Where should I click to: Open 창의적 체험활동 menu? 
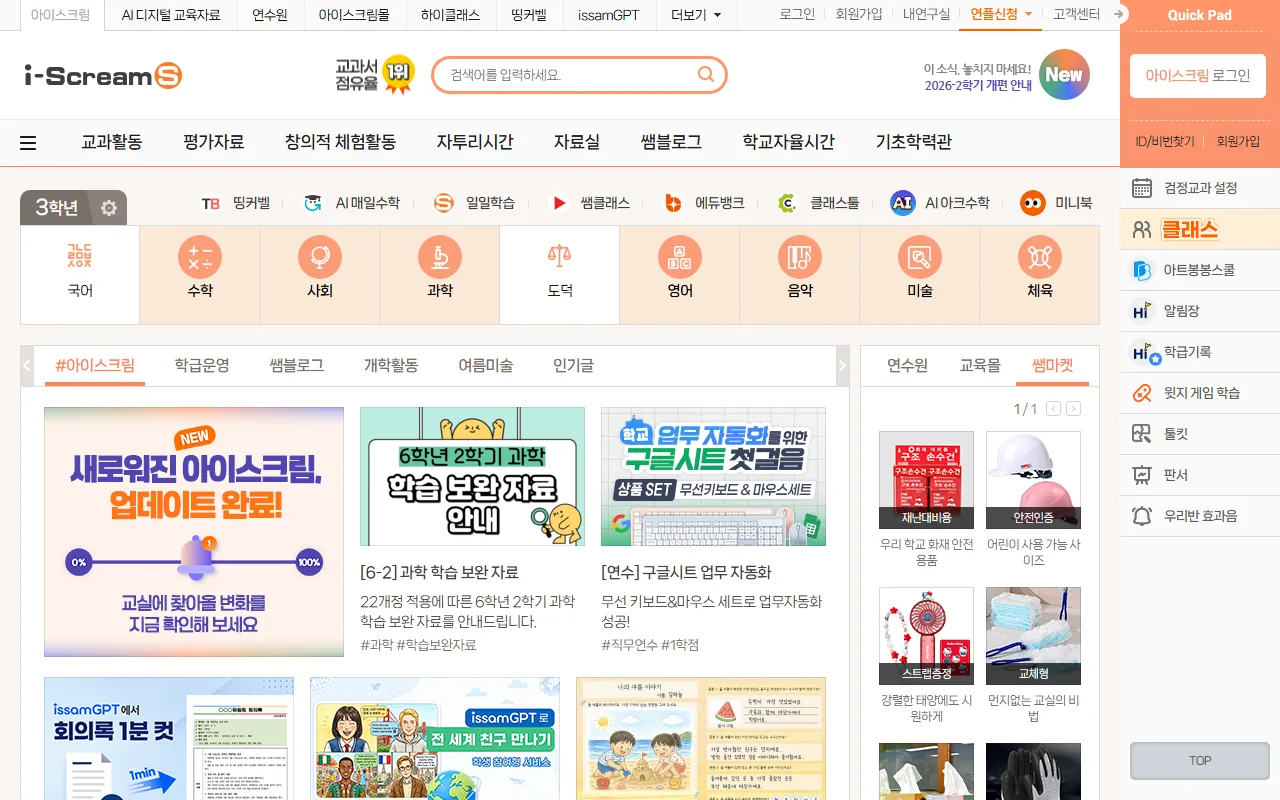click(340, 142)
